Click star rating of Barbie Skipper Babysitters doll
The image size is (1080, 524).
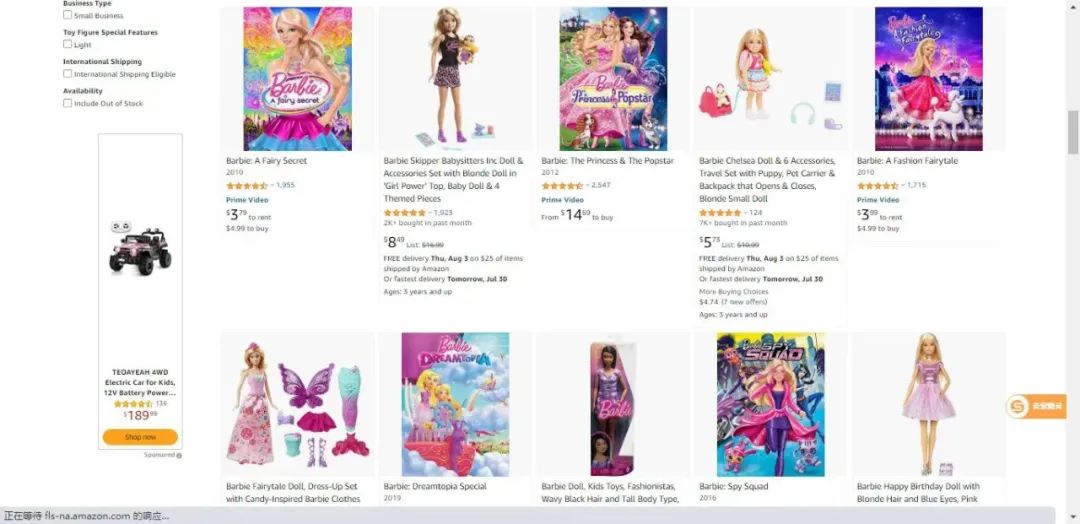[404, 213]
